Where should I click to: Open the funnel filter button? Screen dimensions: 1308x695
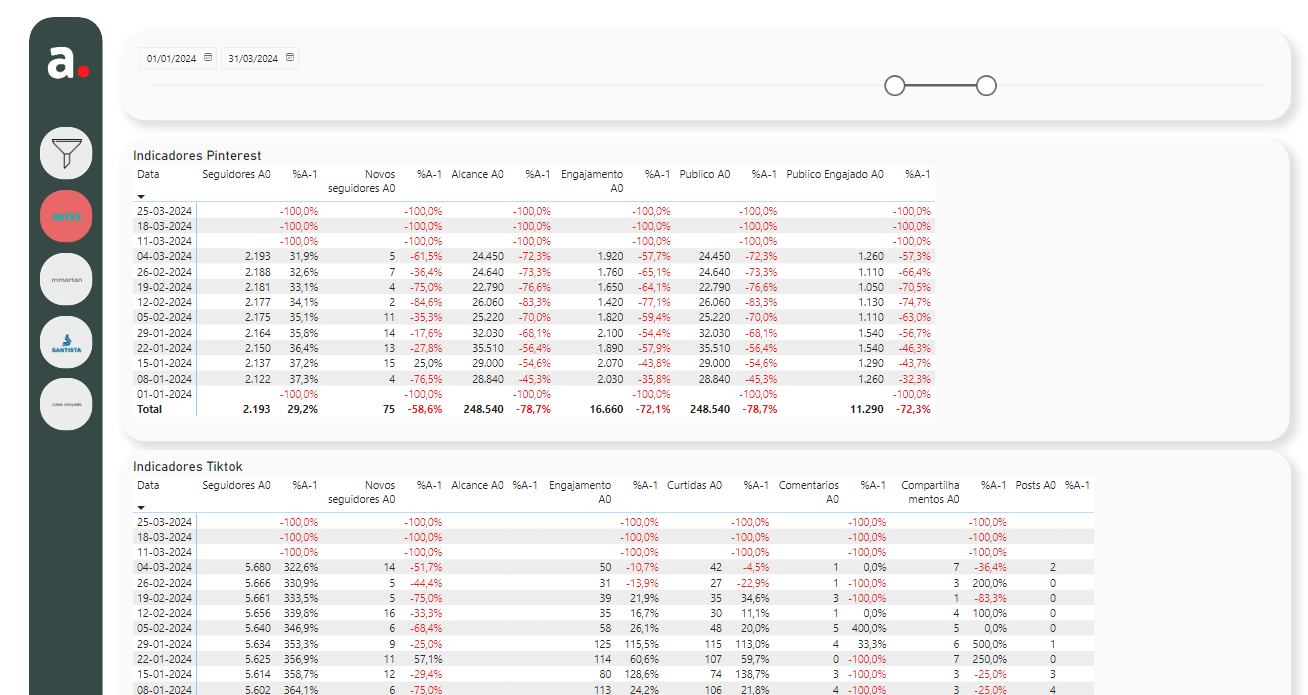click(x=66, y=154)
